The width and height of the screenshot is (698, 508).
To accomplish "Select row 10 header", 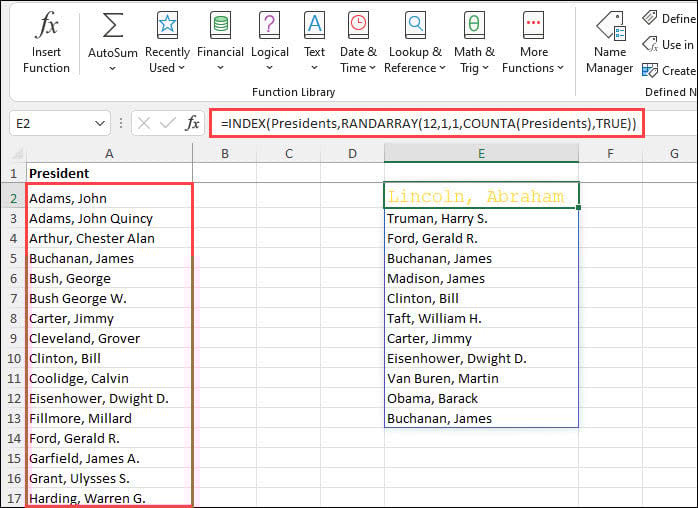I will 13,358.
